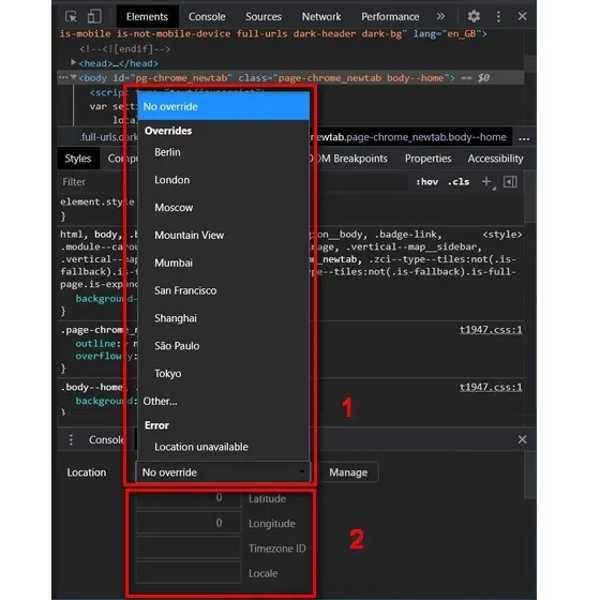
Task: Select Berlin location override
Action: click(x=167, y=152)
